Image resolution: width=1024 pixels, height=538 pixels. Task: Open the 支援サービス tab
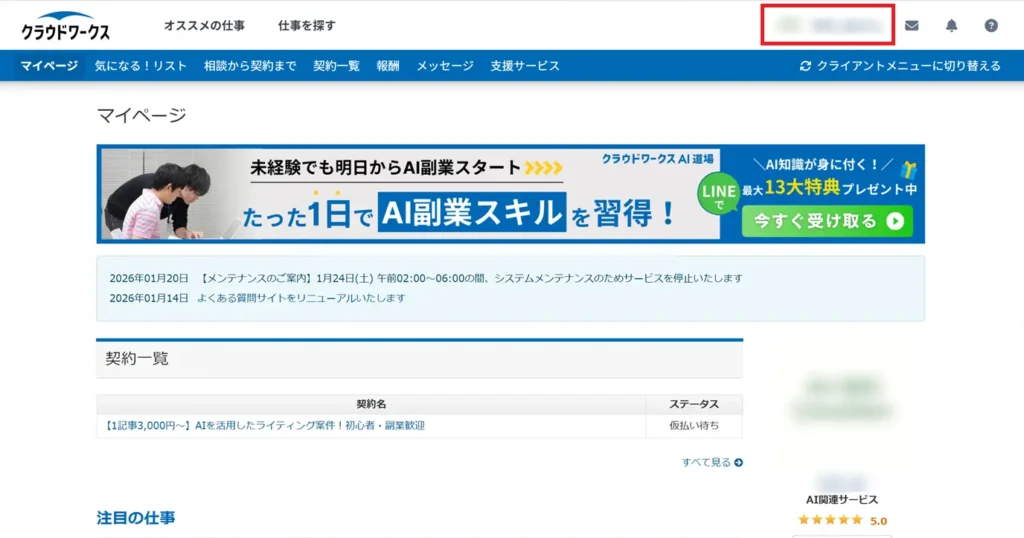point(525,66)
